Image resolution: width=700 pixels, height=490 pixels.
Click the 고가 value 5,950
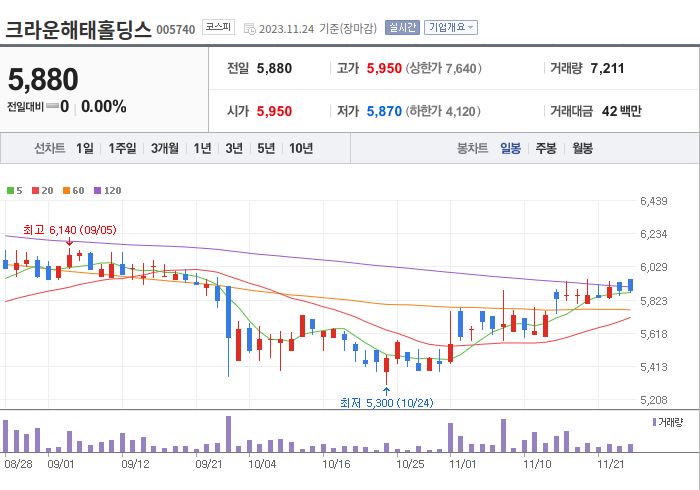tap(384, 68)
